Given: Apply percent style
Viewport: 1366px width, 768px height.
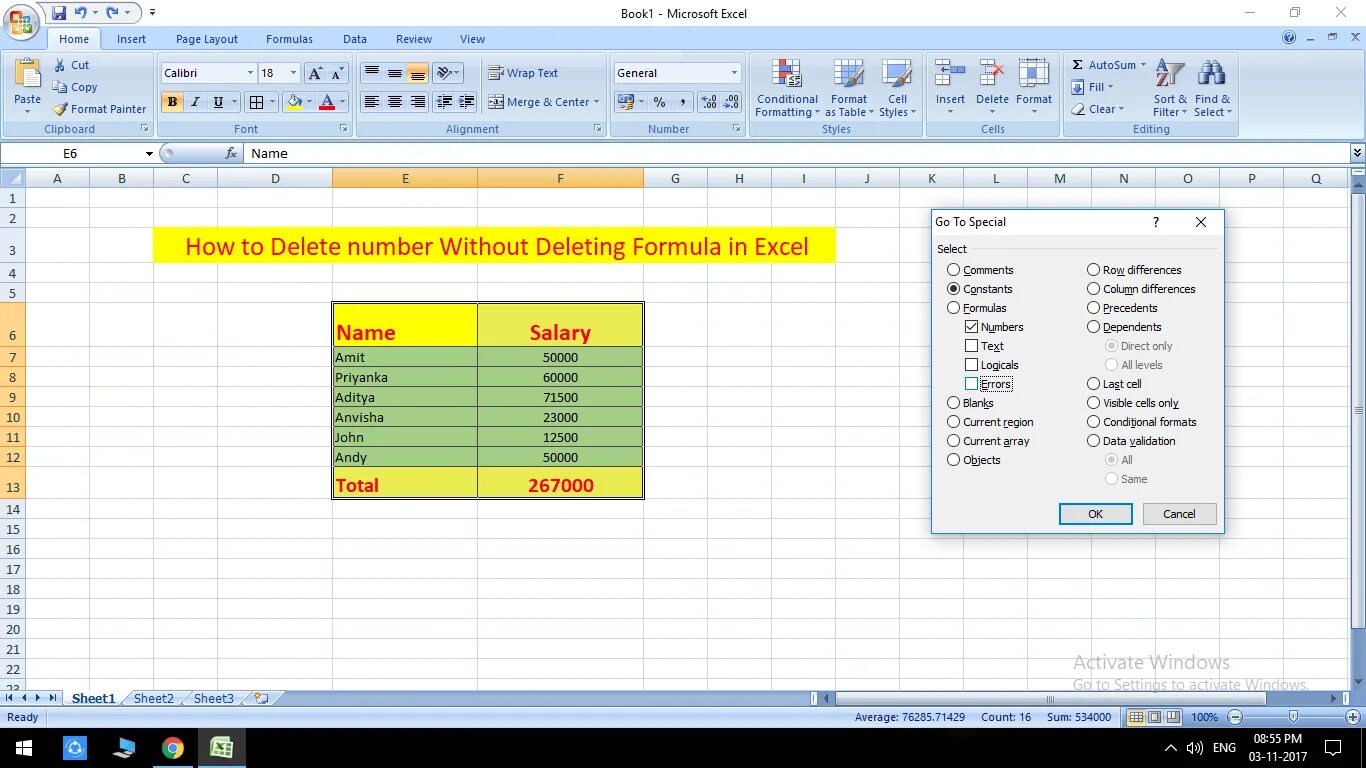Looking at the screenshot, I should [659, 102].
